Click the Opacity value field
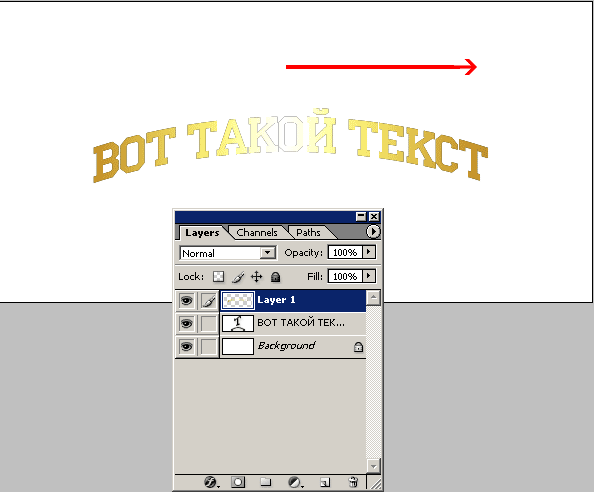594x492 pixels. pos(345,252)
